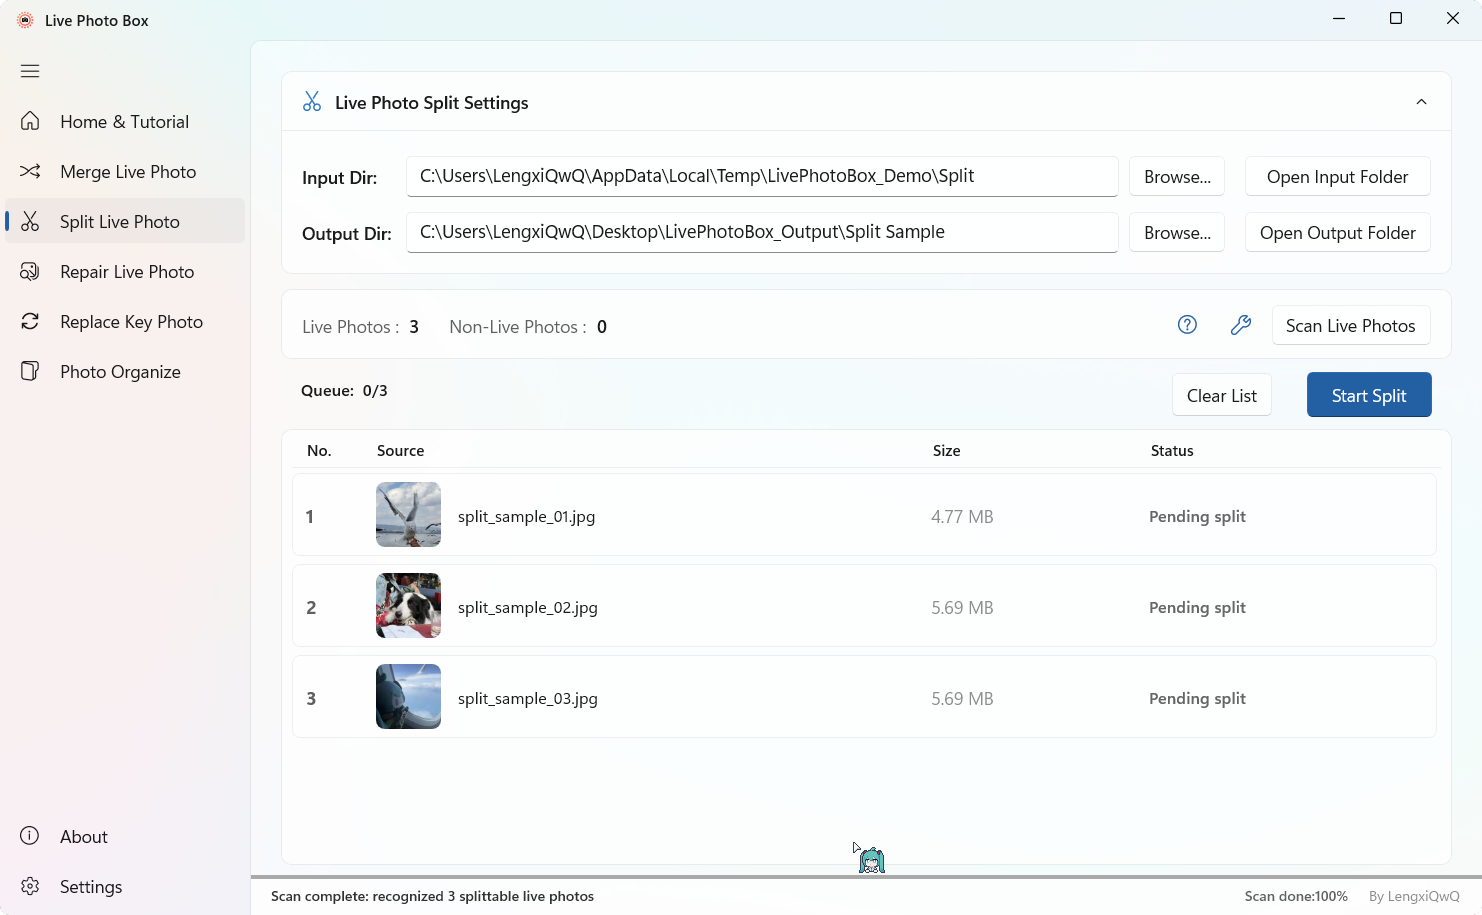Open the Settings page
This screenshot has width=1482, height=915.
(125, 886)
